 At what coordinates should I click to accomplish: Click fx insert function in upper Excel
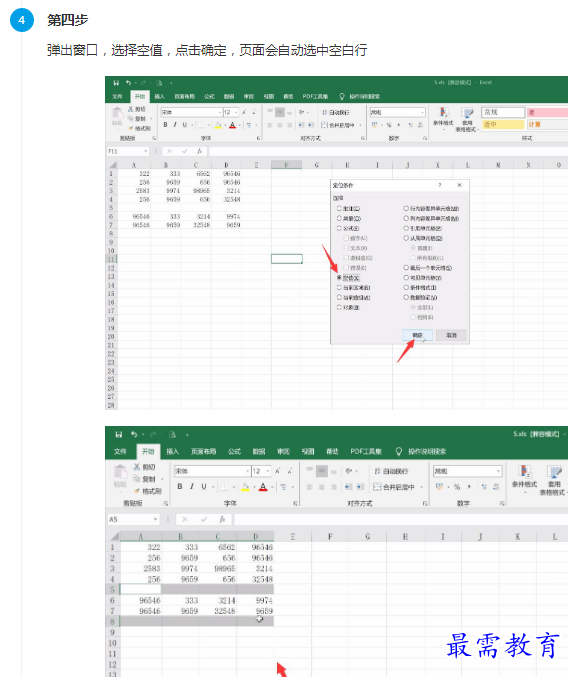(199, 151)
